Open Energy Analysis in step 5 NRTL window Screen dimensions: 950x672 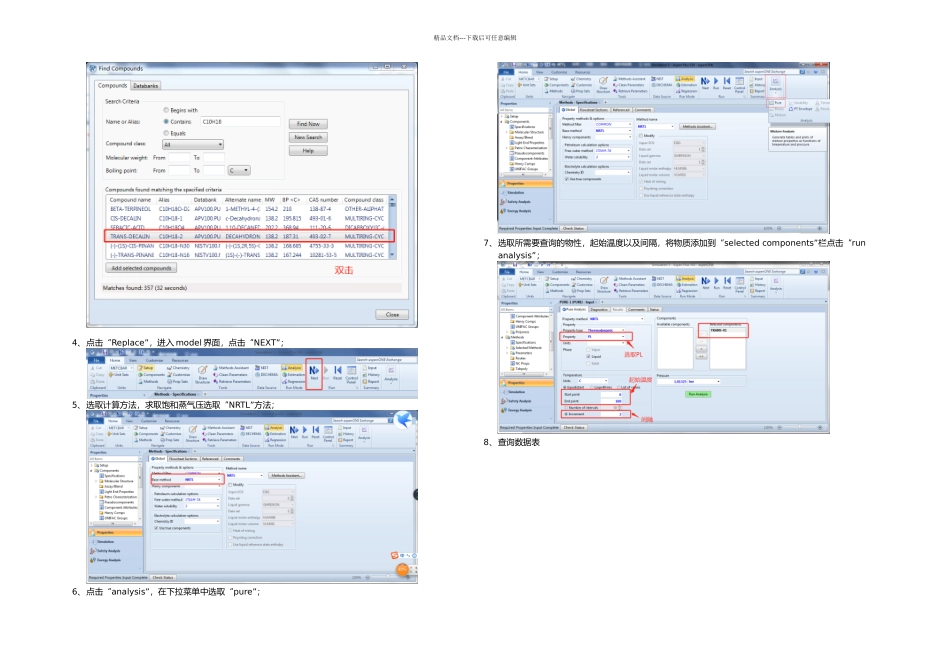pyautogui.click(x=106, y=560)
